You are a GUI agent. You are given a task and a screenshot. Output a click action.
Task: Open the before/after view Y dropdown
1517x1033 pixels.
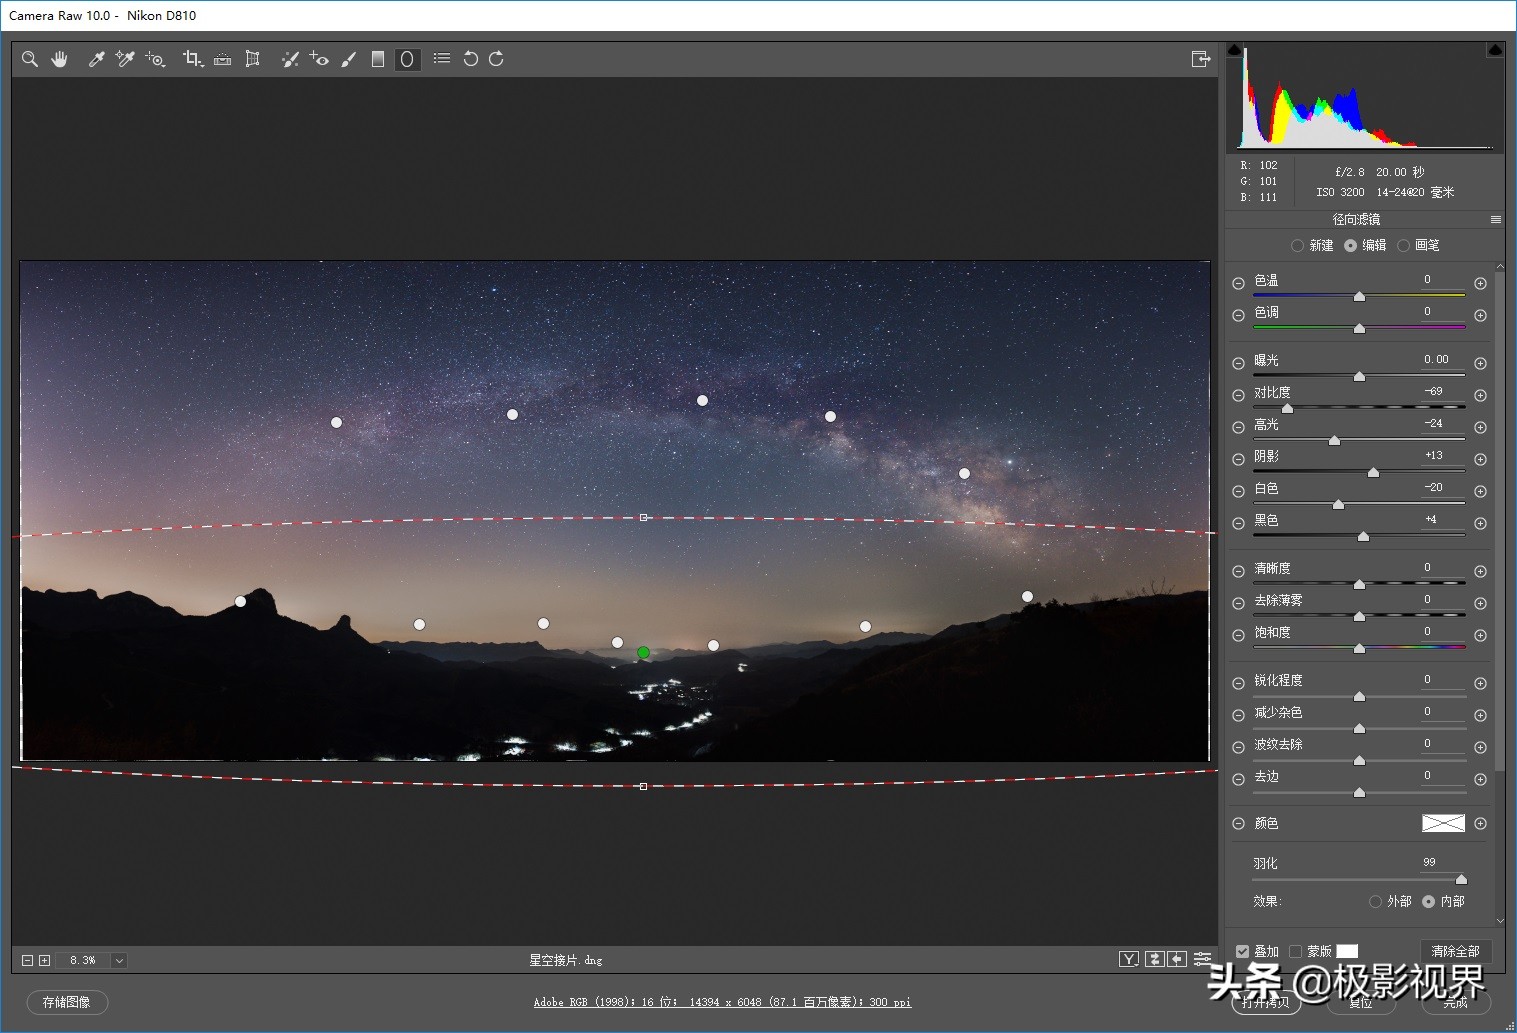coord(1129,959)
